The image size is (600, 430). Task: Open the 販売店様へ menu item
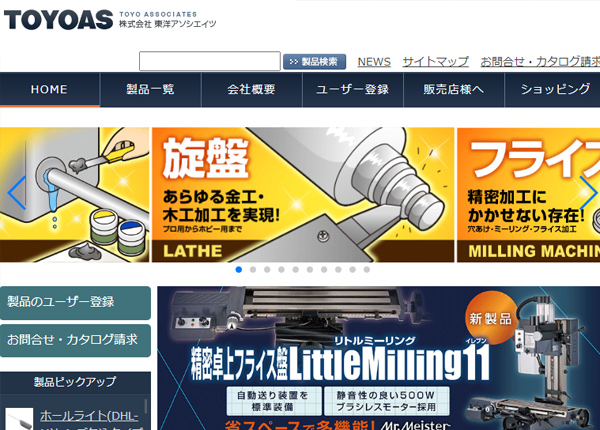point(453,90)
